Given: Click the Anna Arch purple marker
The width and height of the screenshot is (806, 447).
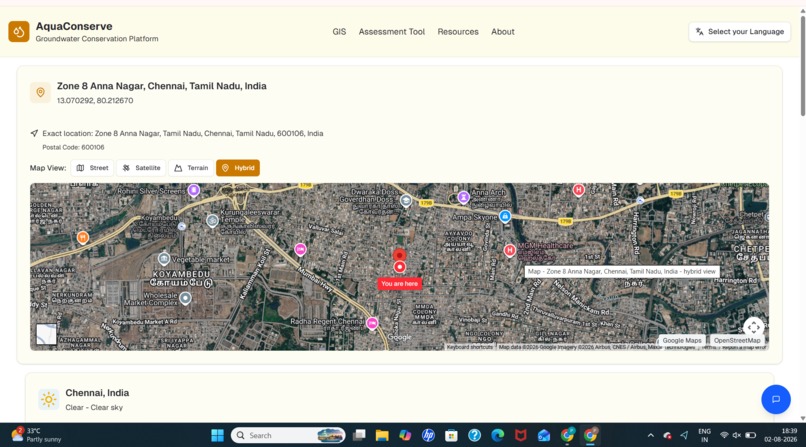Looking at the screenshot, I should pos(464,197).
